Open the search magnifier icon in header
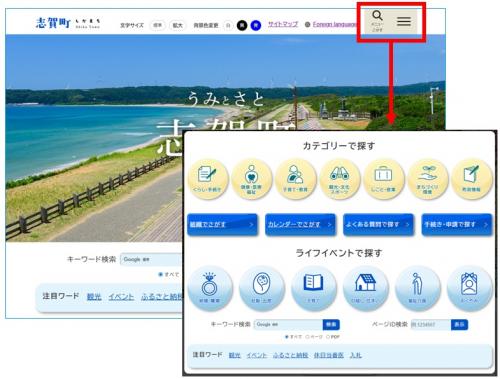Screen dimensions: 500x379 click(377, 16)
